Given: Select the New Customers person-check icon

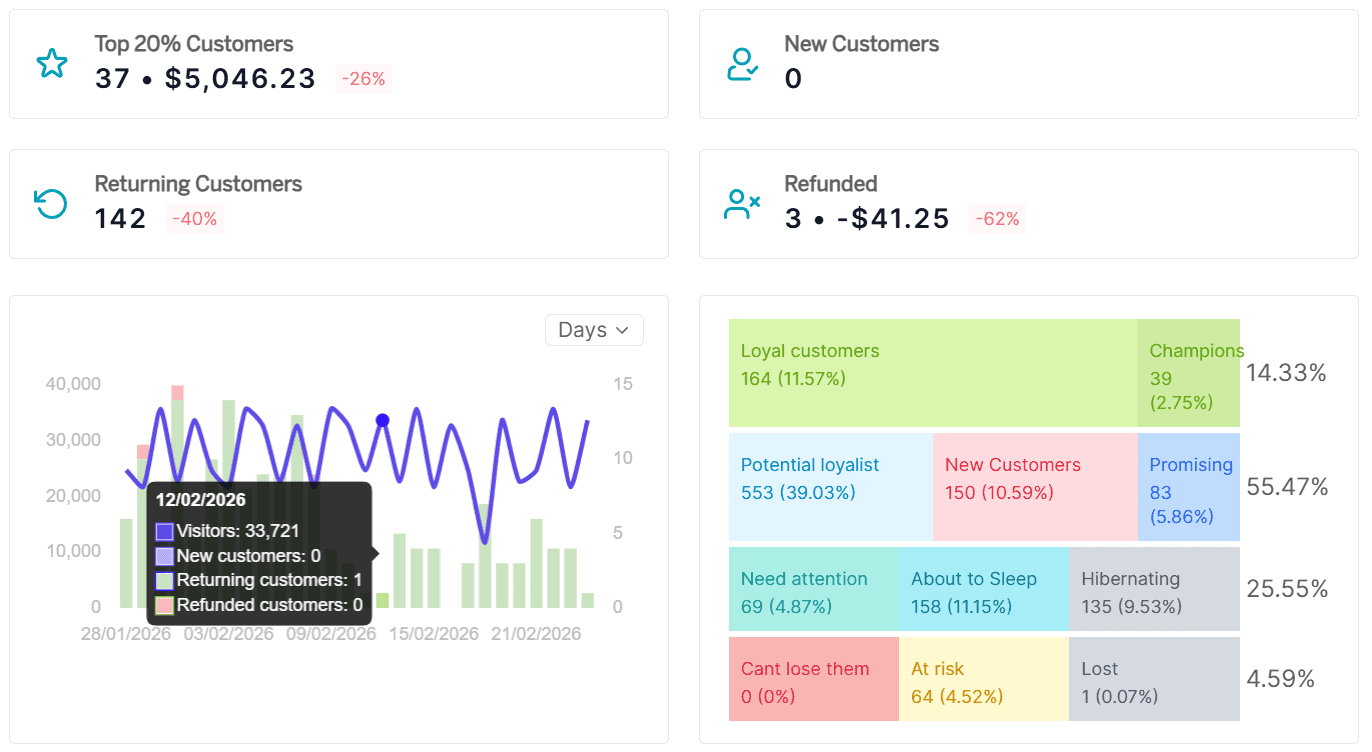Looking at the screenshot, I should coord(742,63).
